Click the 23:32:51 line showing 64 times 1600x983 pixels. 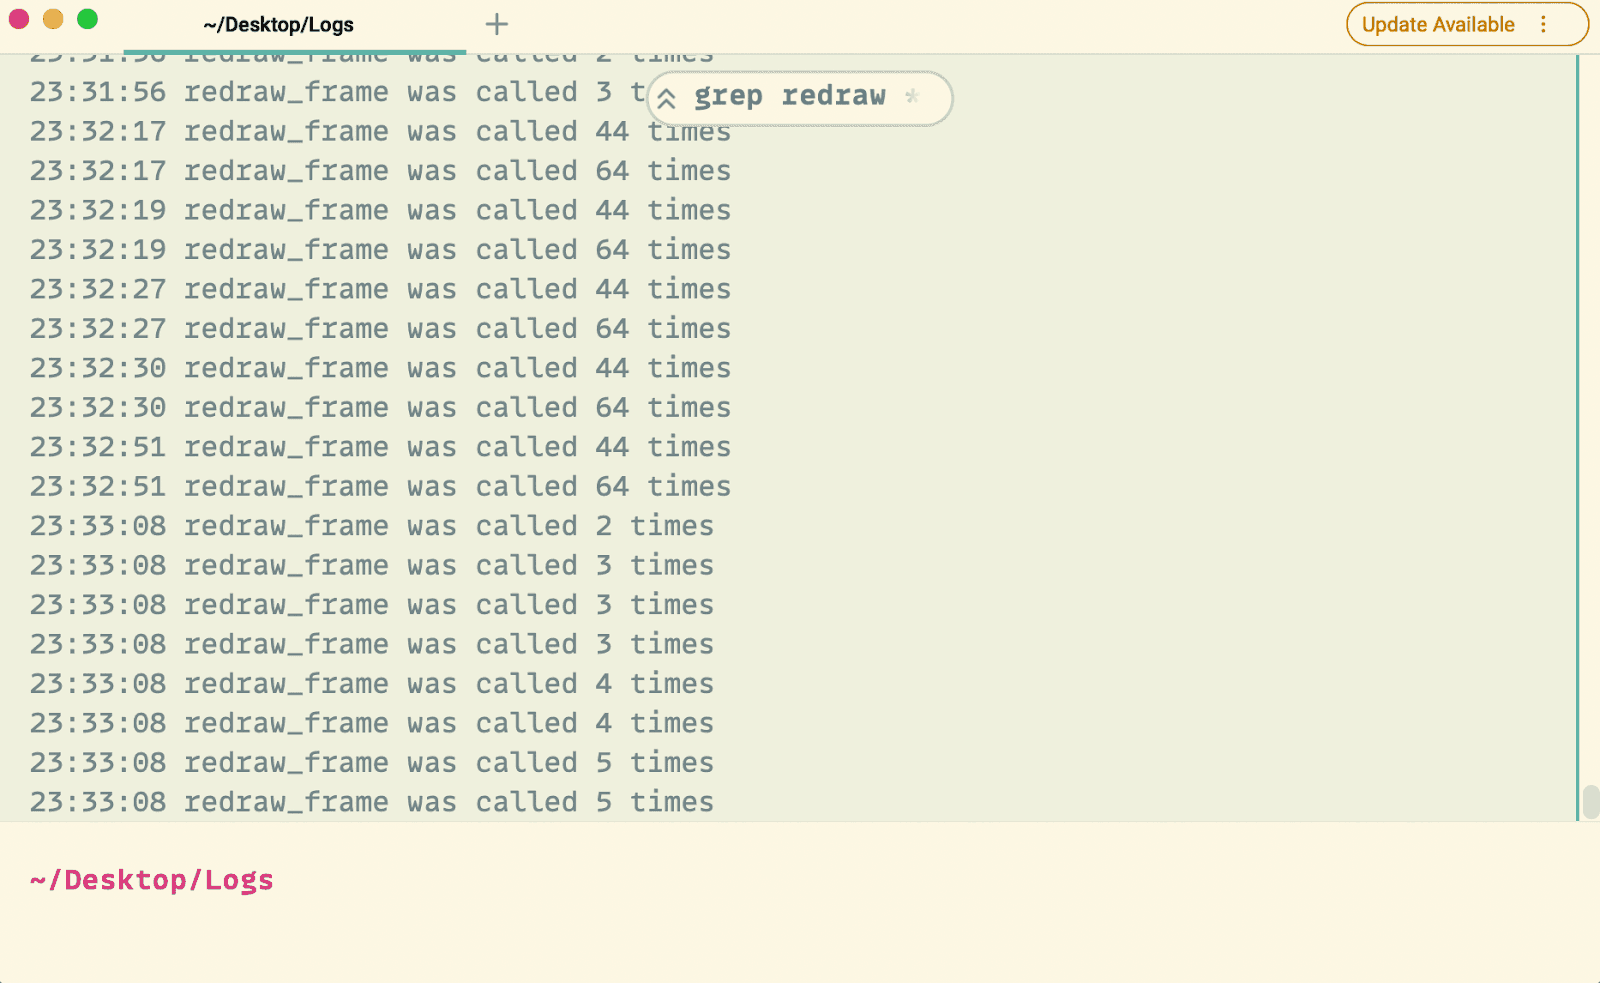pyautogui.click(x=380, y=487)
